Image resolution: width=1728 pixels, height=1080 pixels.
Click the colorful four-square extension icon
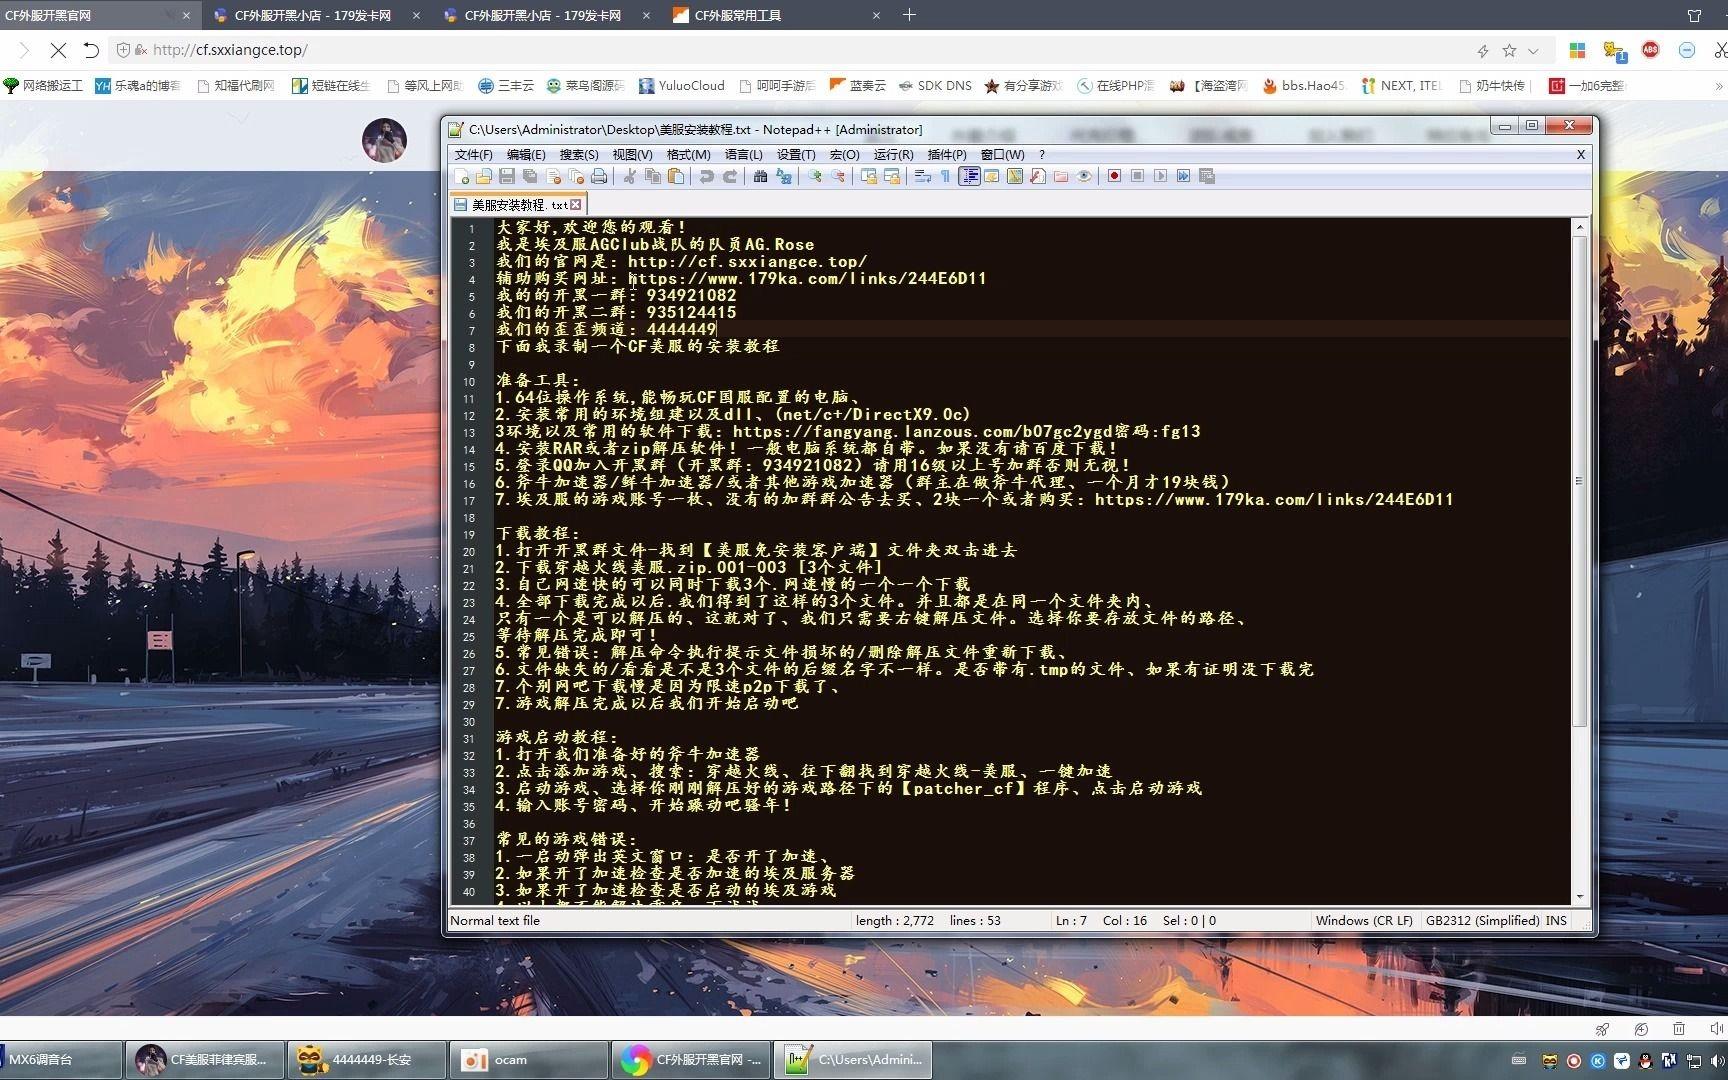pos(1578,50)
